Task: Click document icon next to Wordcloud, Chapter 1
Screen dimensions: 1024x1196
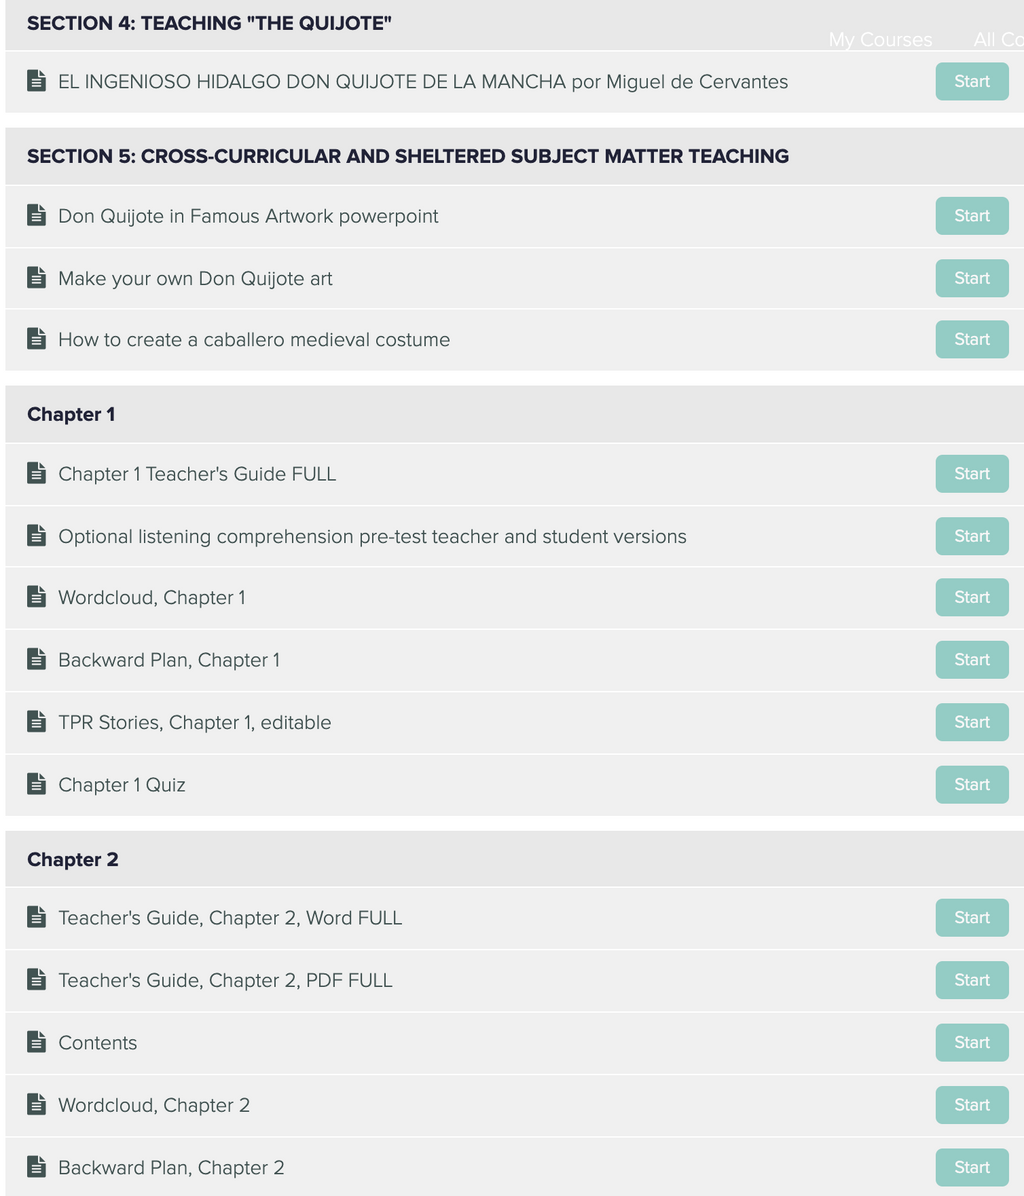Action: click(37, 596)
